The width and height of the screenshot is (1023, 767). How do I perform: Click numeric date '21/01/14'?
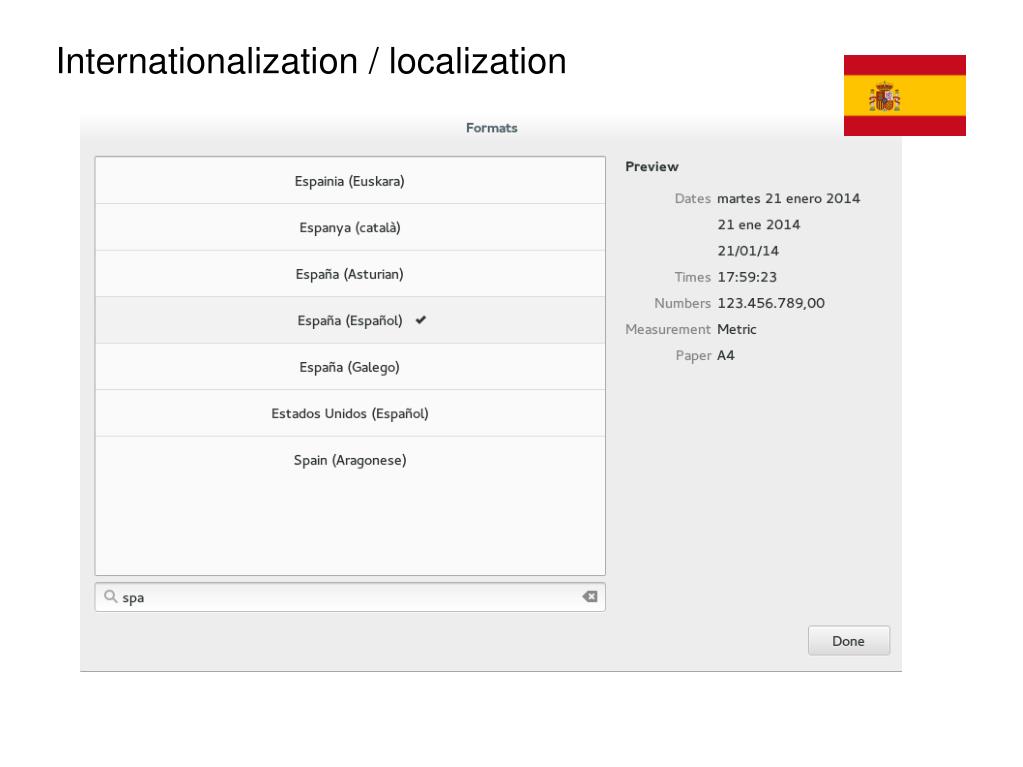coord(748,250)
